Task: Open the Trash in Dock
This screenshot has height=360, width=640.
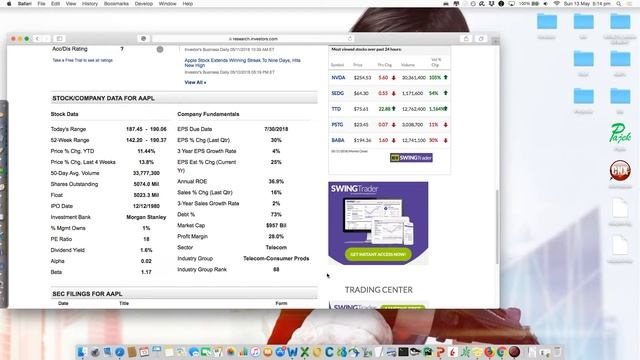Action: click(x=557, y=352)
